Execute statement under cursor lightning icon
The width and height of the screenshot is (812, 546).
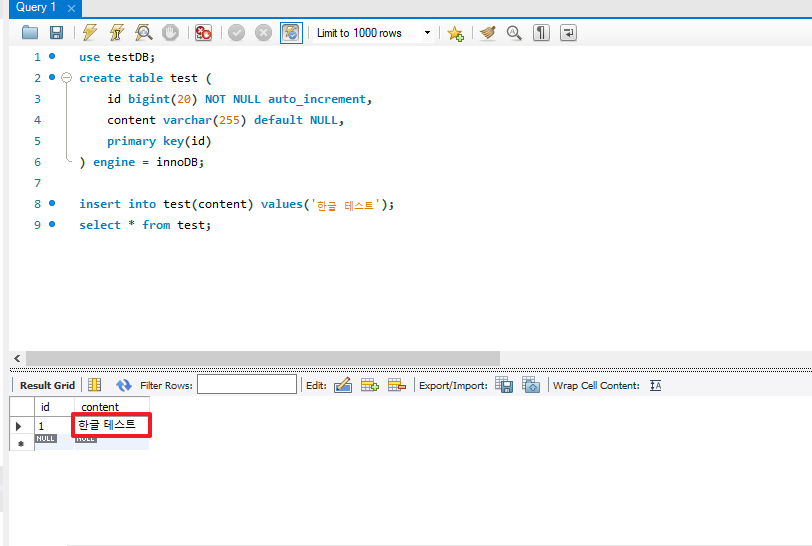[x=117, y=33]
